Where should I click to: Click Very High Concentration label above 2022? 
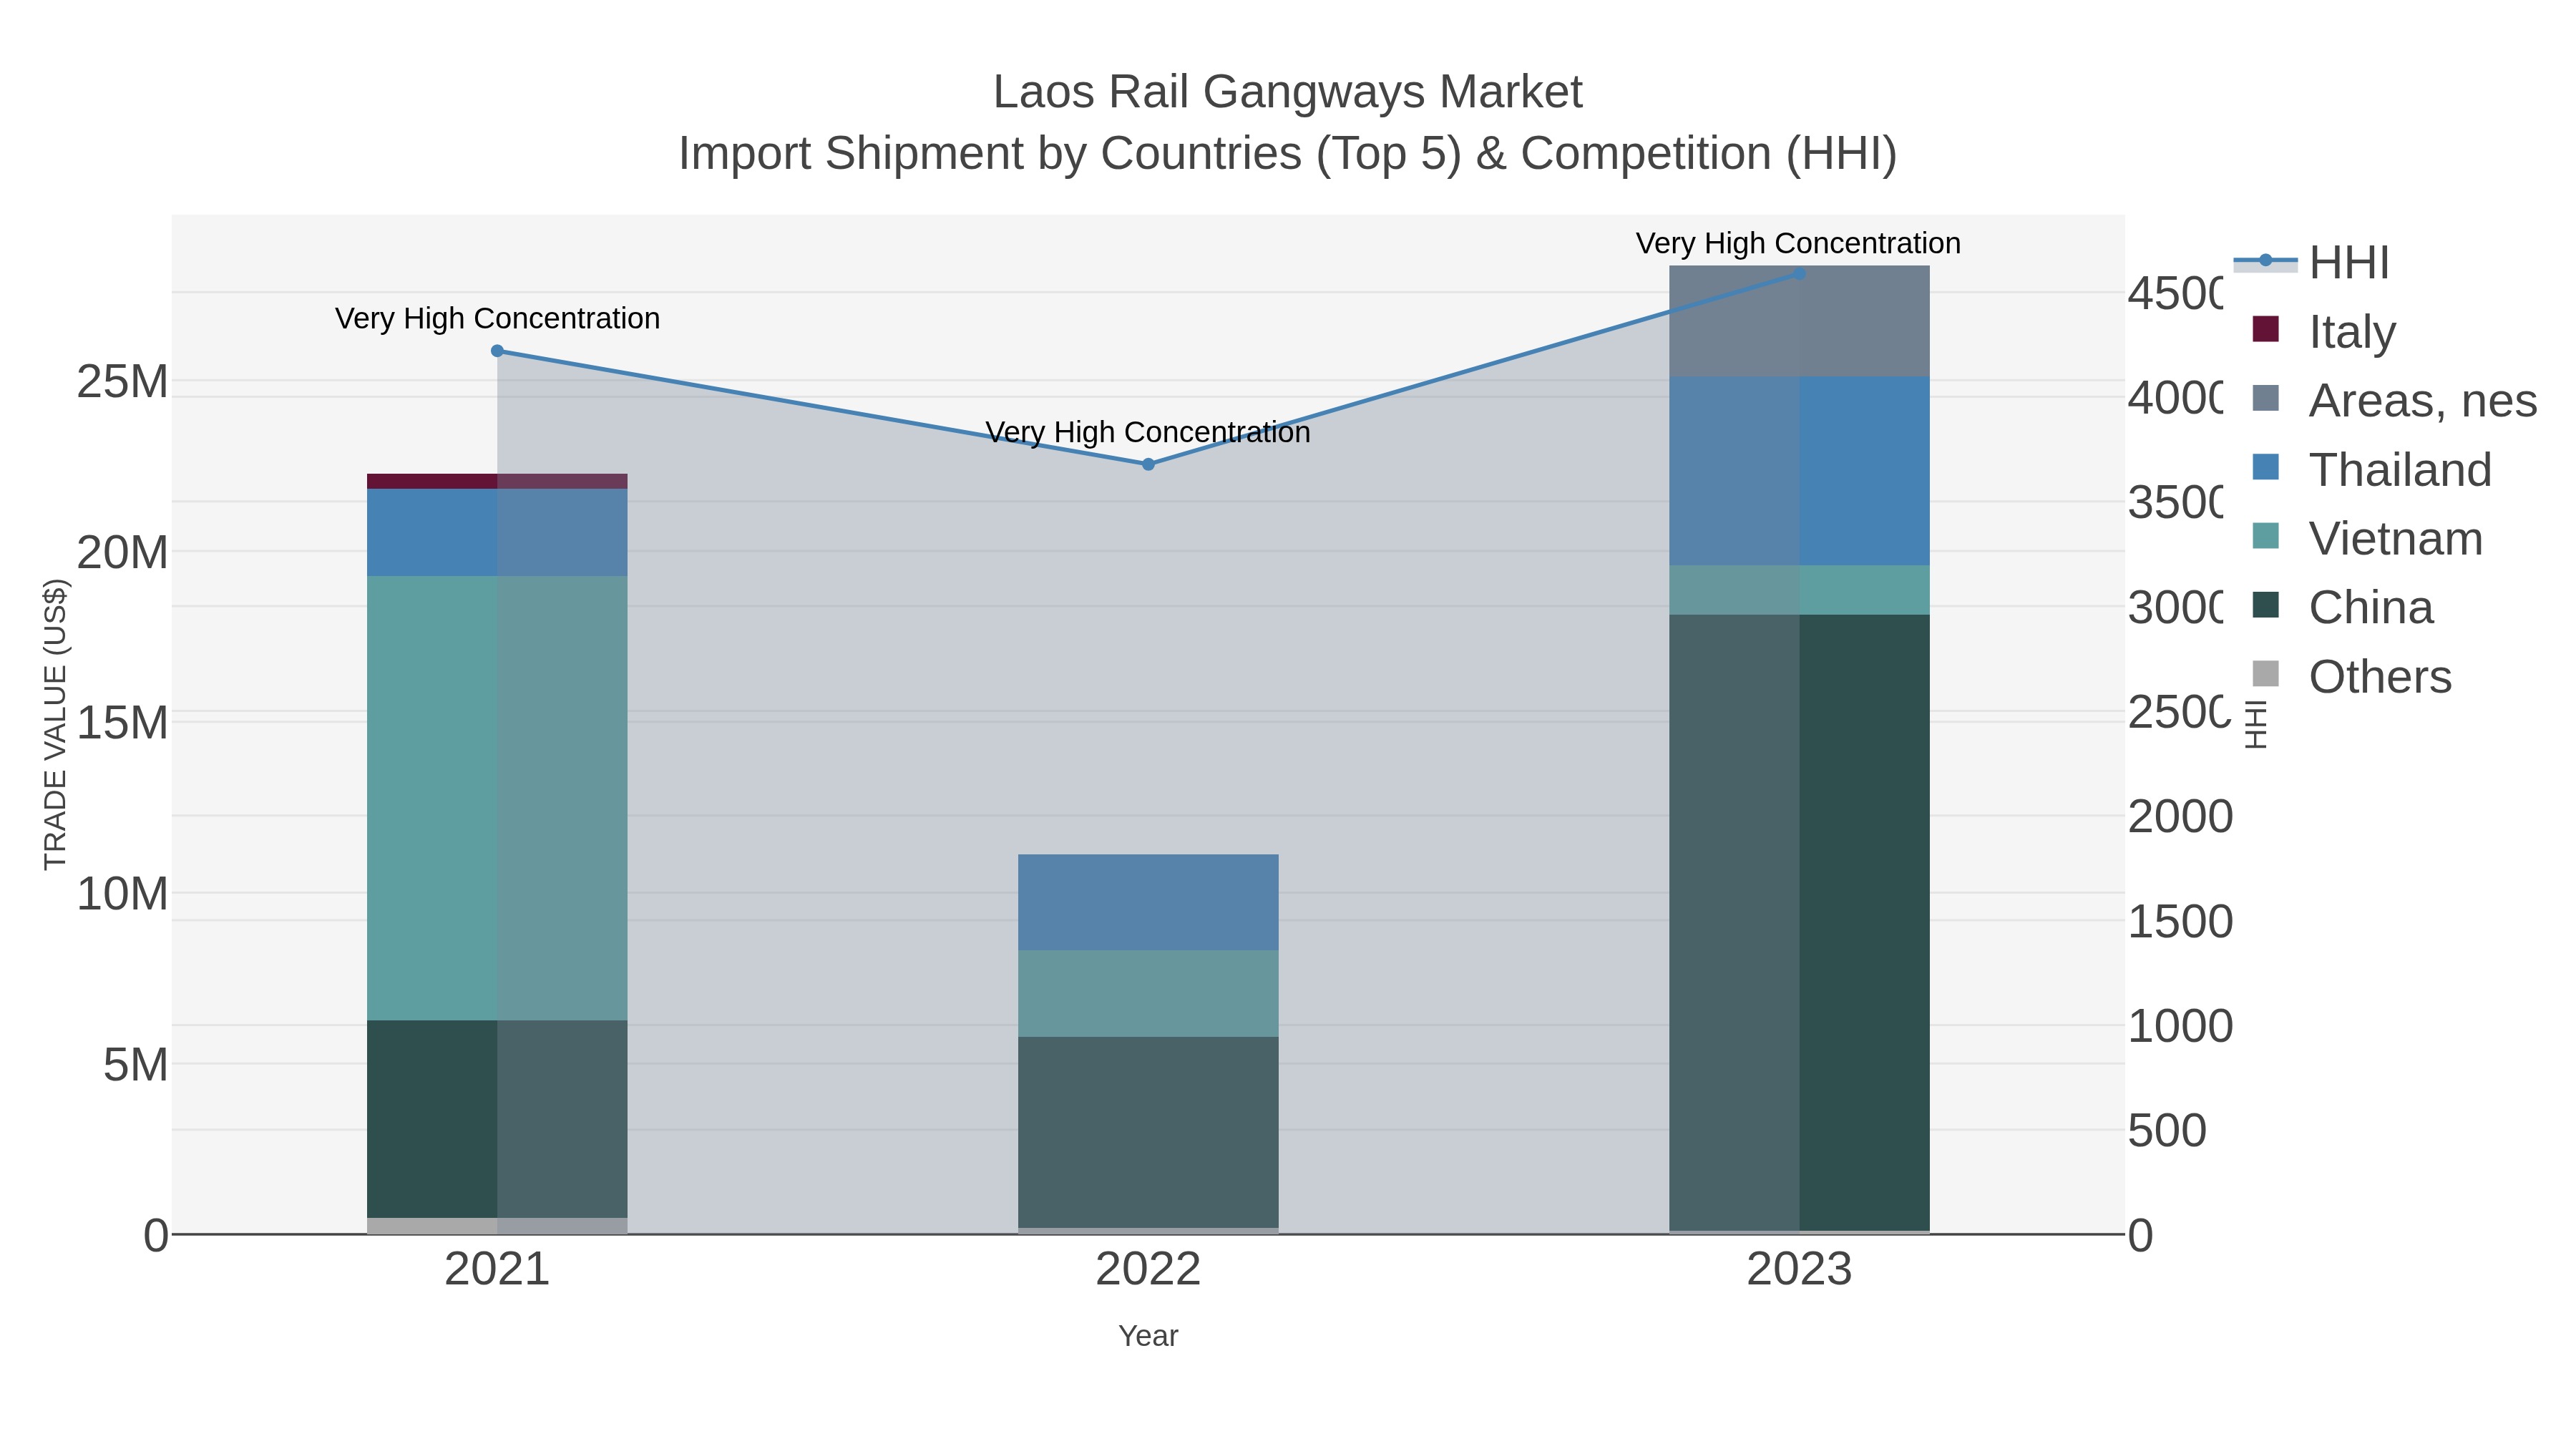(x=1148, y=432)
